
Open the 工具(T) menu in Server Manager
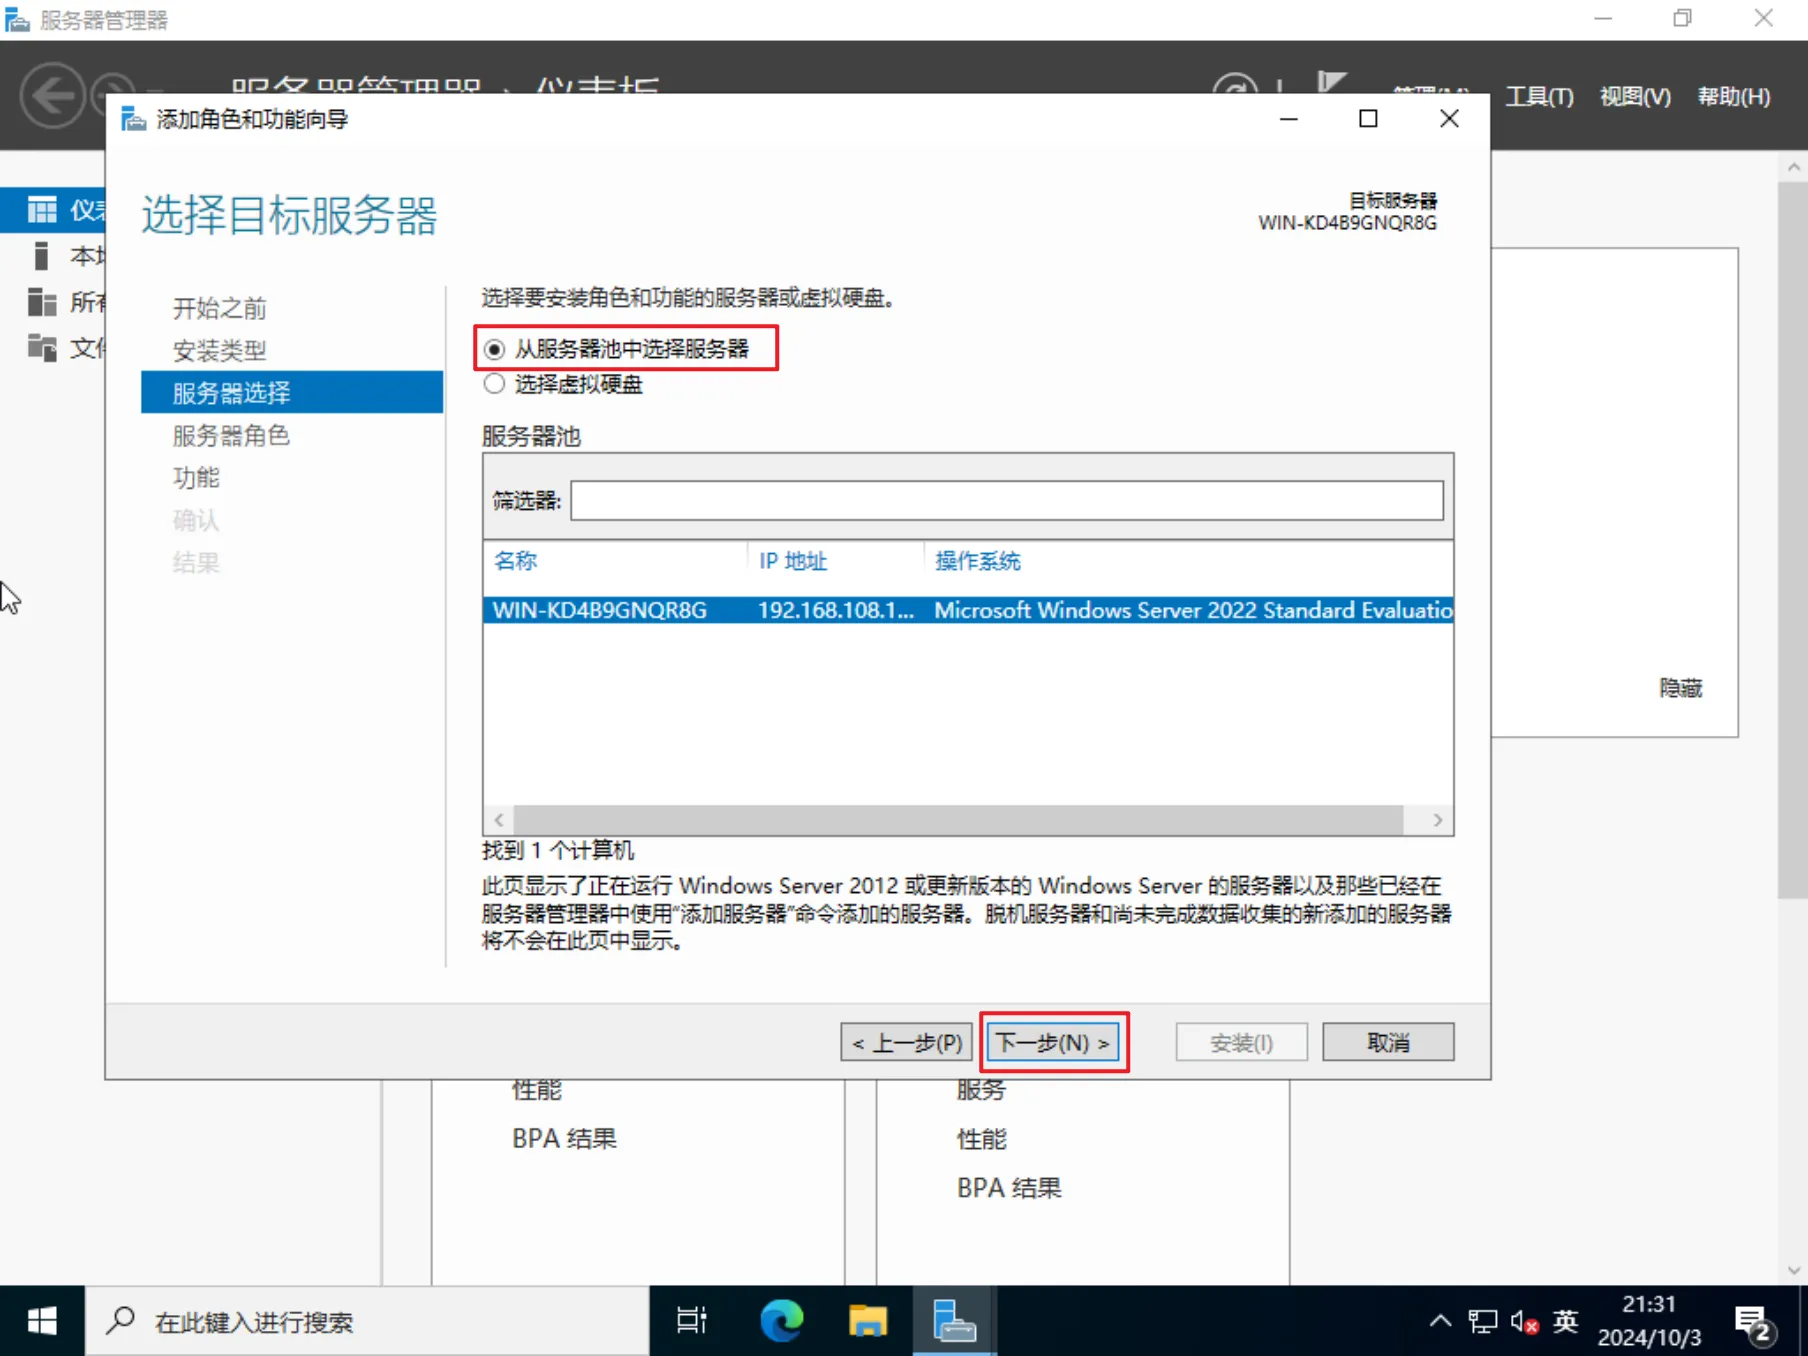[x=1539, y=96]
